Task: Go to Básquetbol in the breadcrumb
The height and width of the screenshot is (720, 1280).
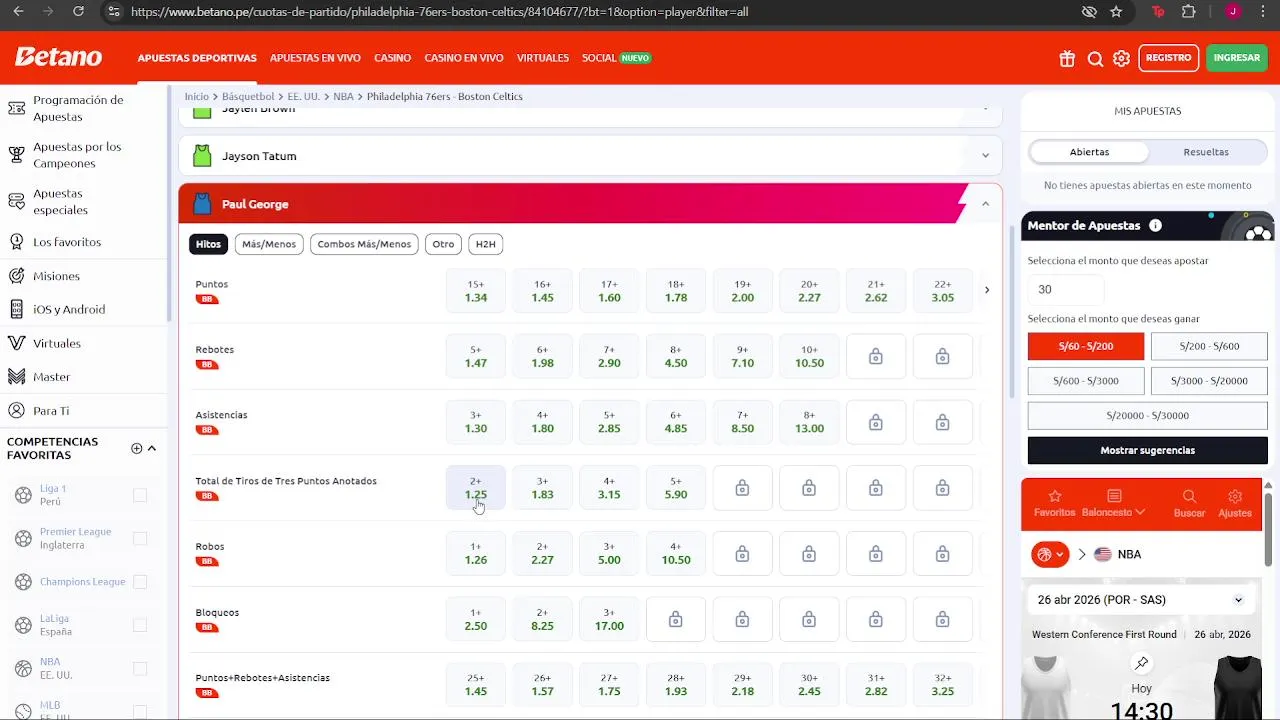Action: point(248,96)
